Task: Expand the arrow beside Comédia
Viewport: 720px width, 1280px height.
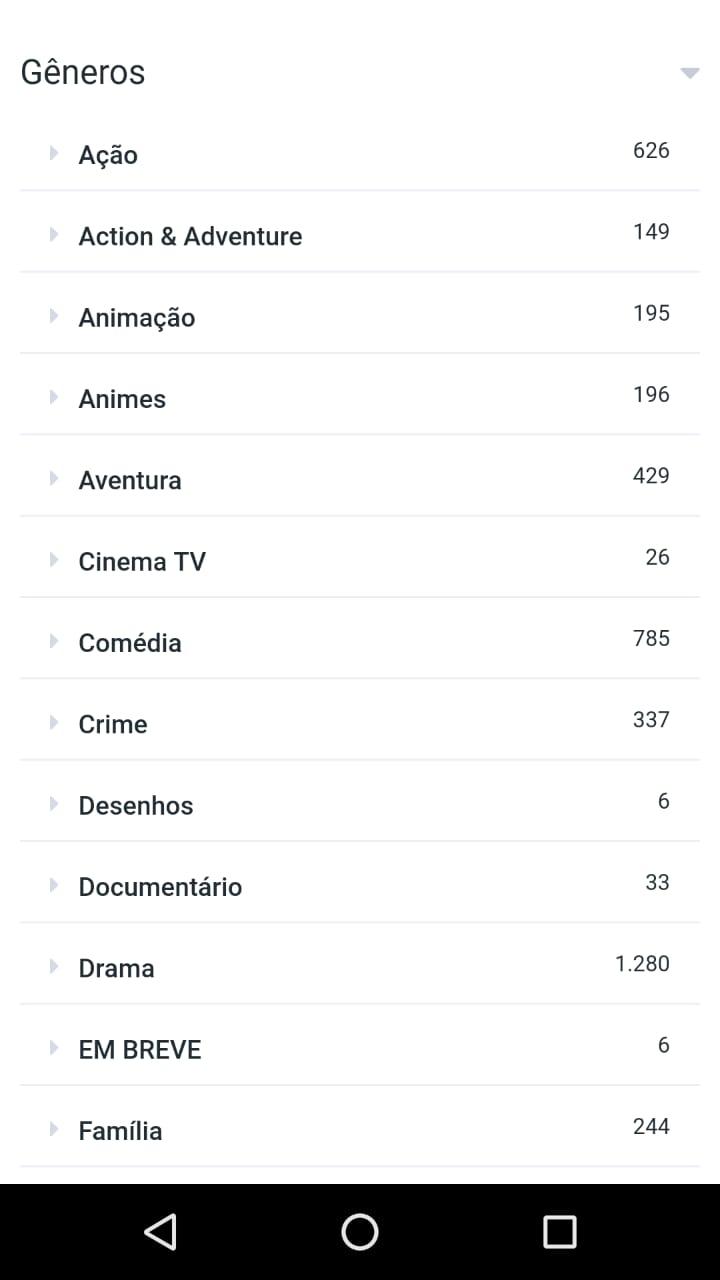Action: tap(54, 641)
